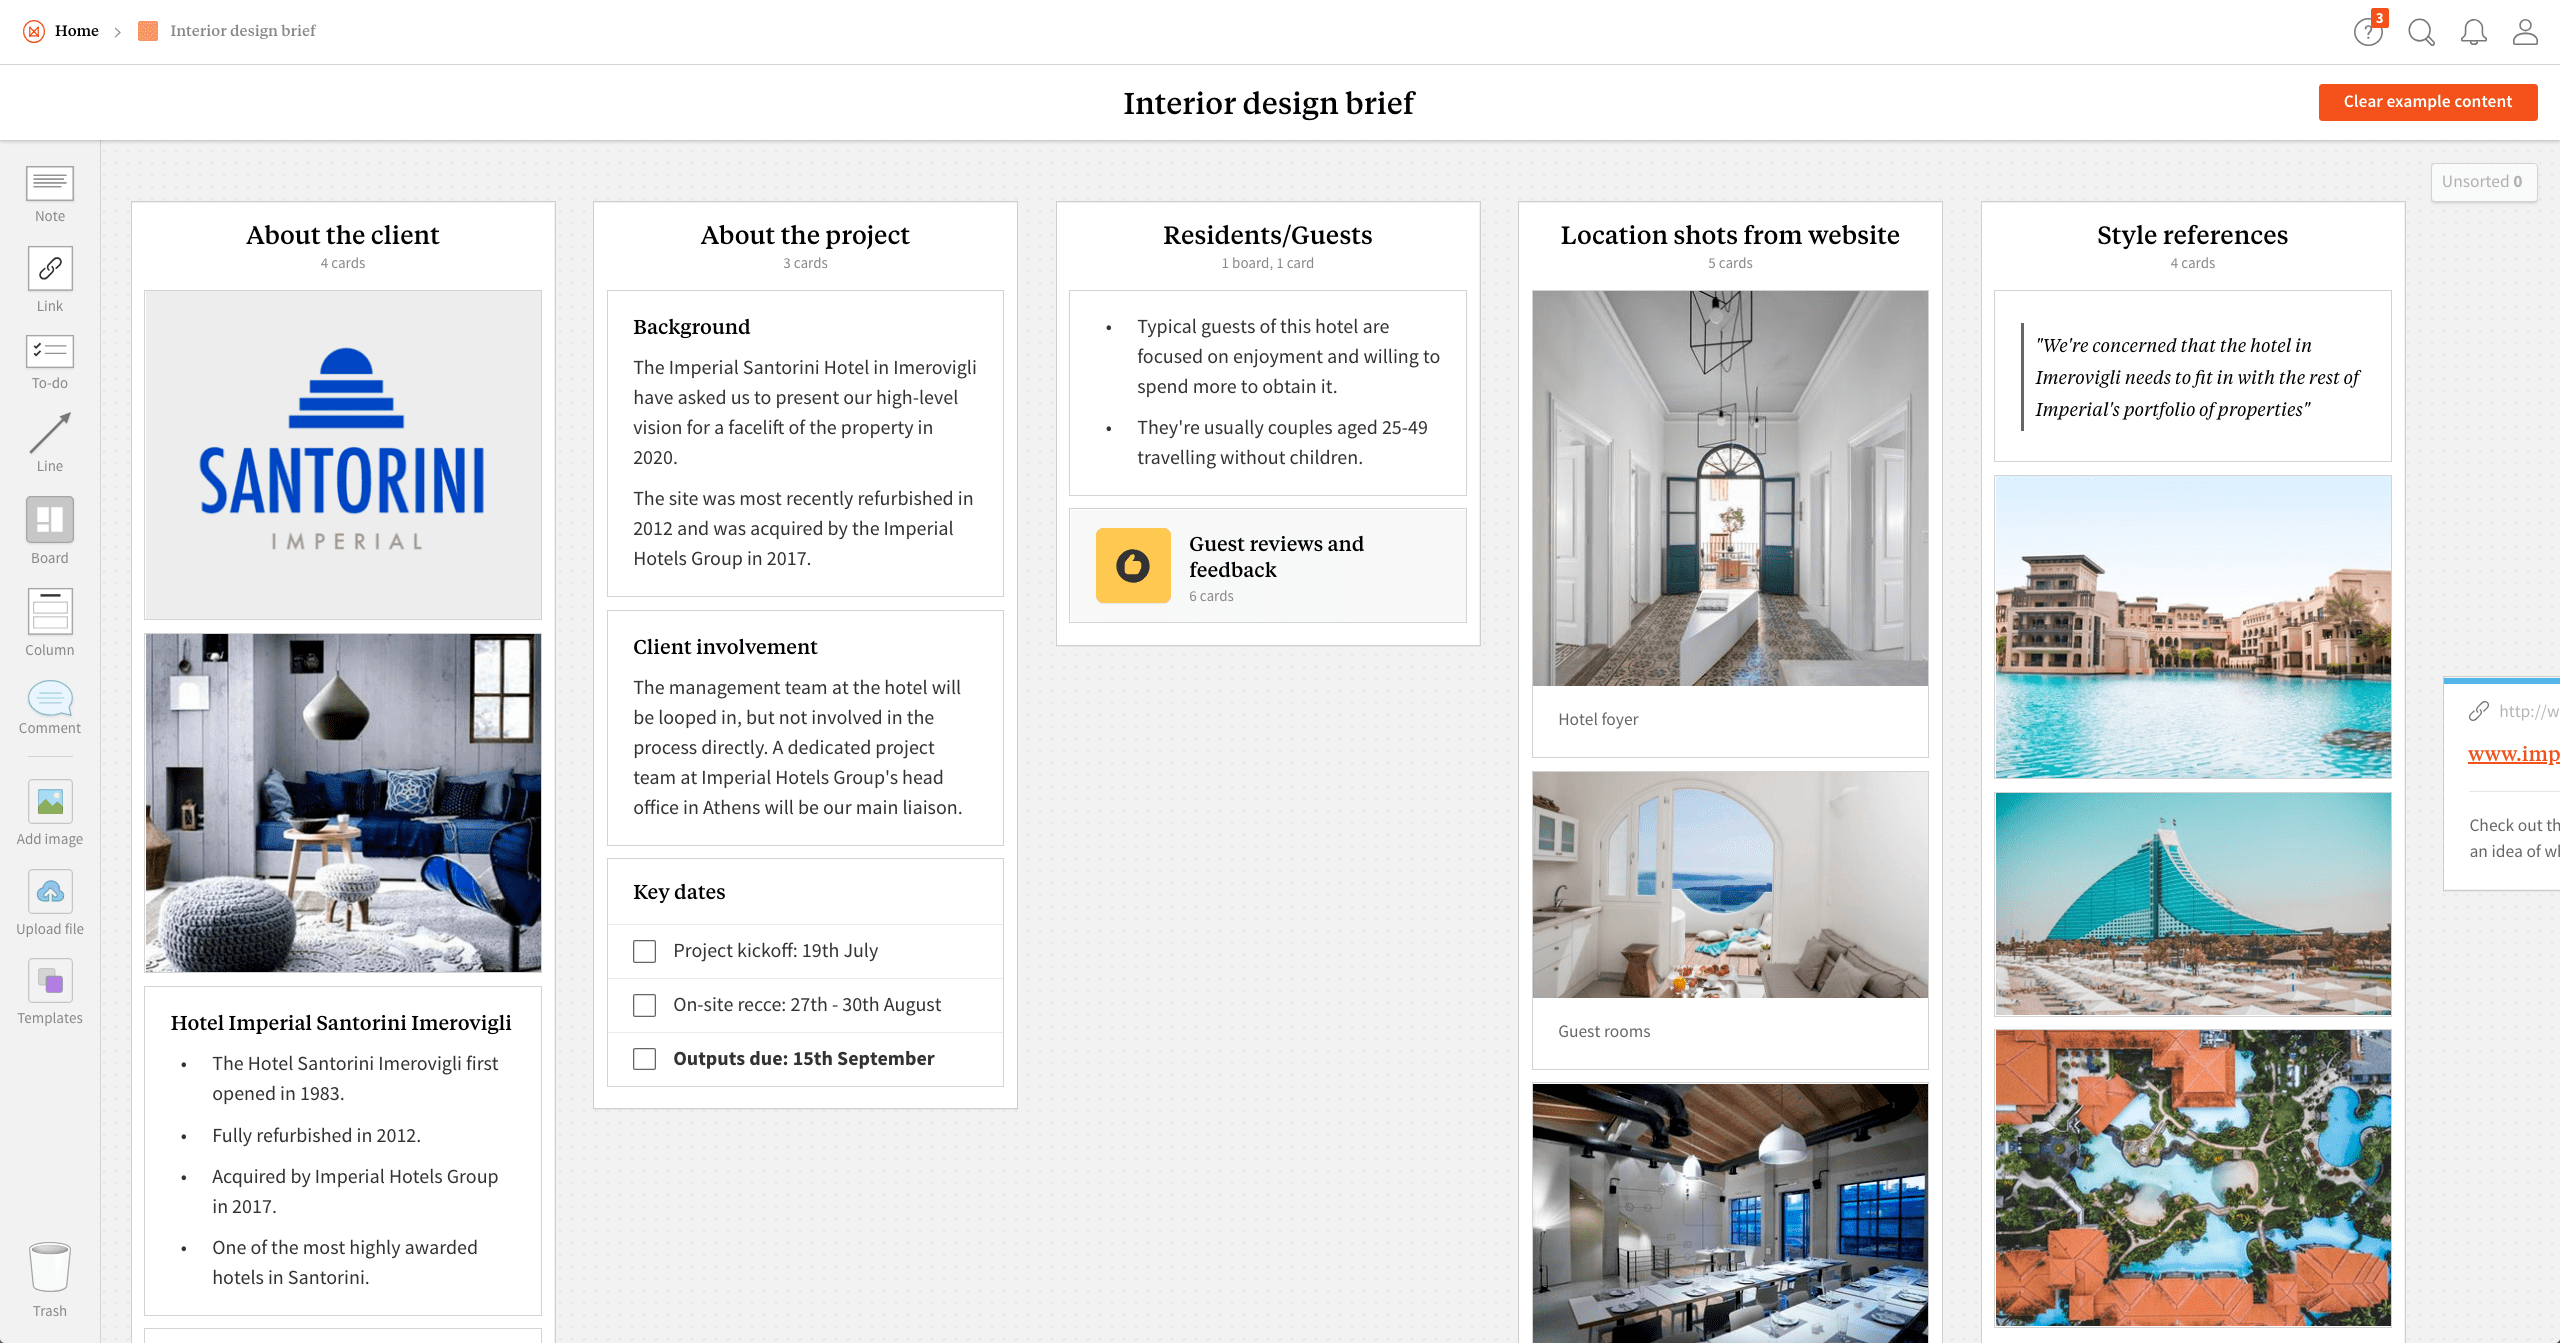Image resolution: width=2560 pixels, height=1343 pixels.
Task: Open the Templates panel in sidebar
Action: tap(51, 982)
